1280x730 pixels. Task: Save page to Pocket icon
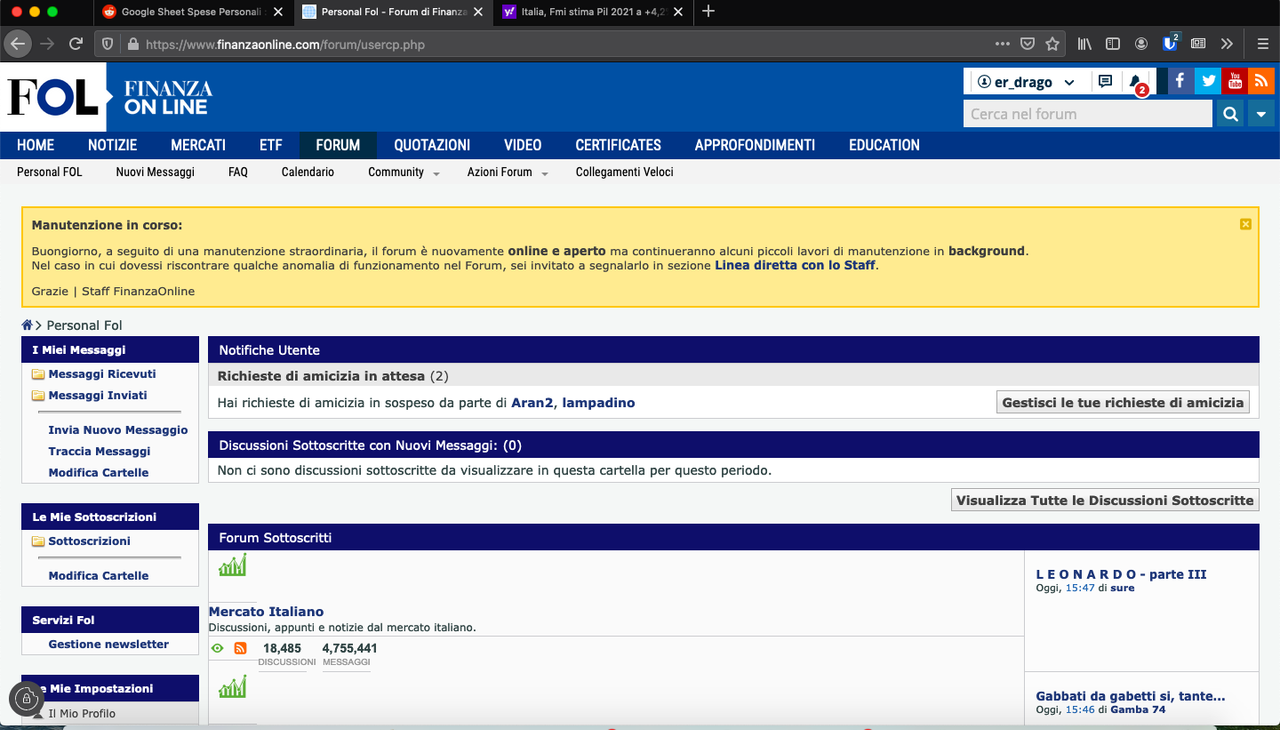[1027, 44]
